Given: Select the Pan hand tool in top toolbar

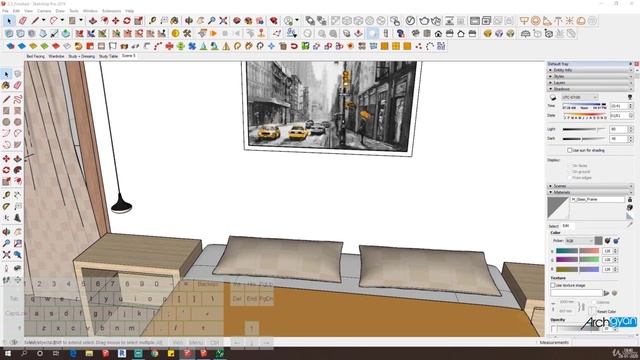Looking at the screenshot, I should 200,20.
